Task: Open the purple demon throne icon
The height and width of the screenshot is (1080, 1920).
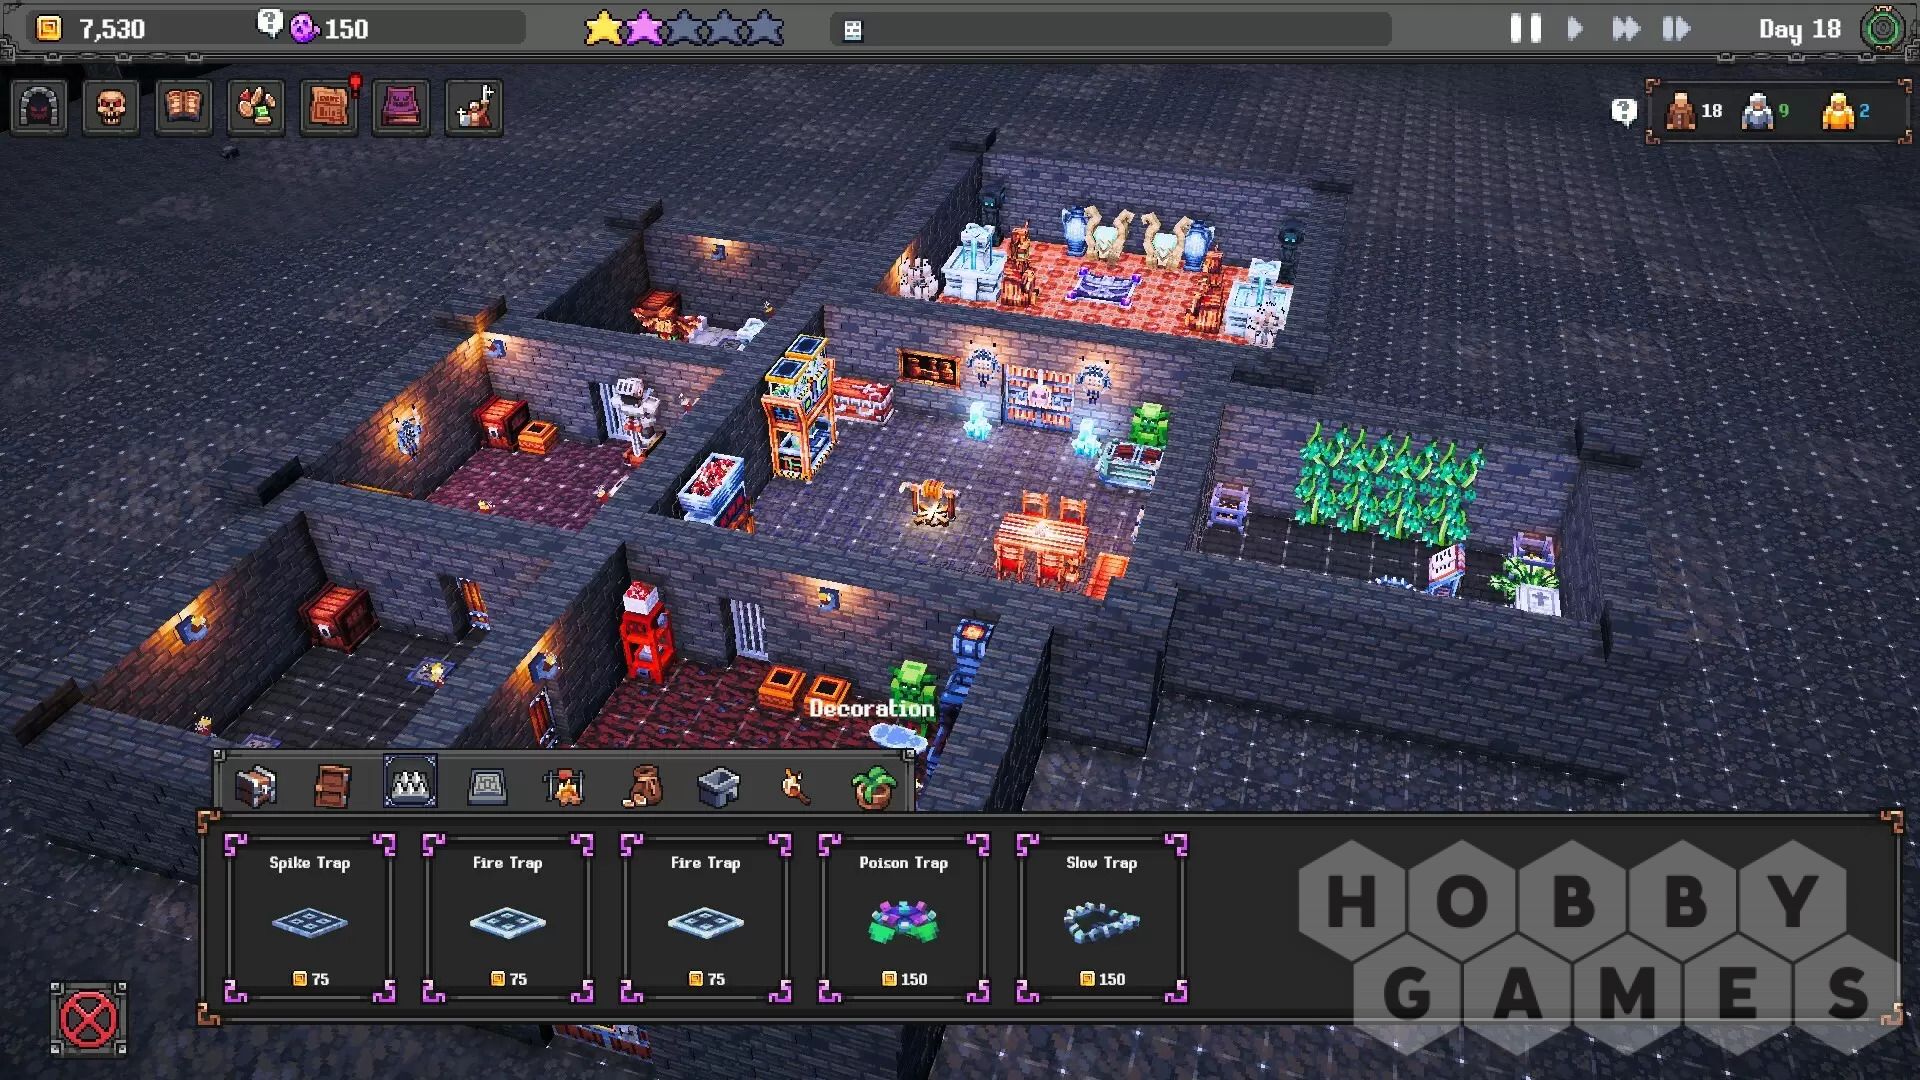Action: (401, 107)
